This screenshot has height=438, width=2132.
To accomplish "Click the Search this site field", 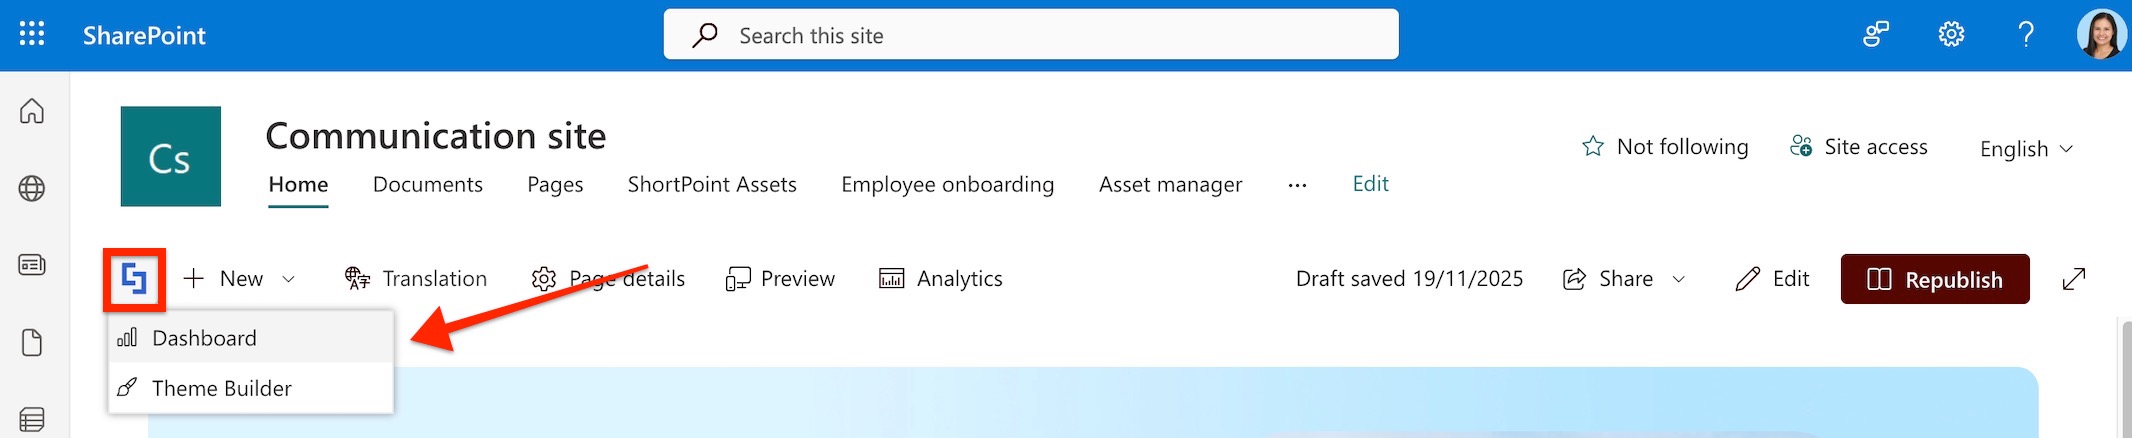I will click(x=1031, y=35).
